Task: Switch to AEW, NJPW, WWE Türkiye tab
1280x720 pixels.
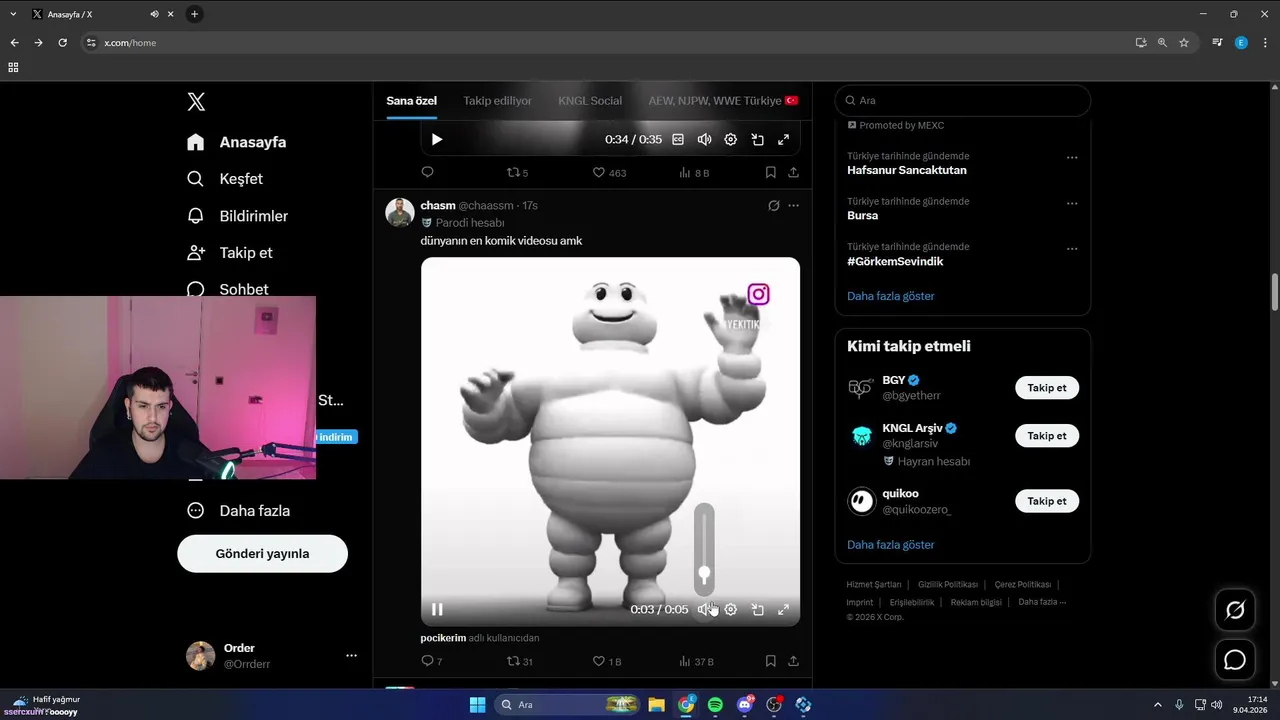Action: [724, 101]
